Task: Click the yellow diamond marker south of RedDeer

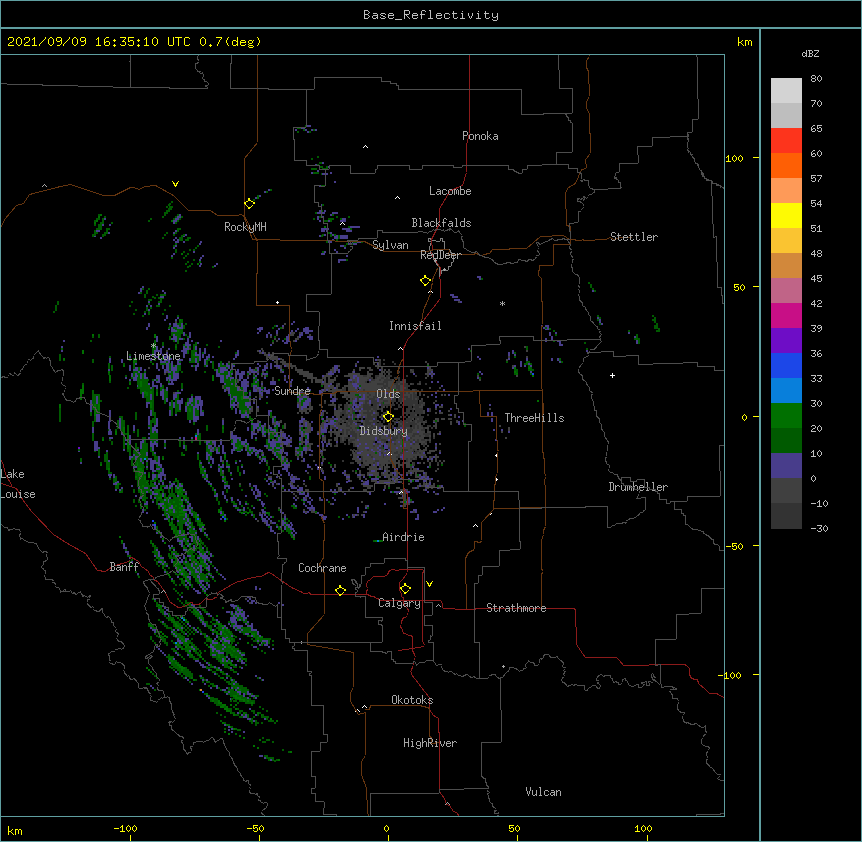Action: coord(426,280)
